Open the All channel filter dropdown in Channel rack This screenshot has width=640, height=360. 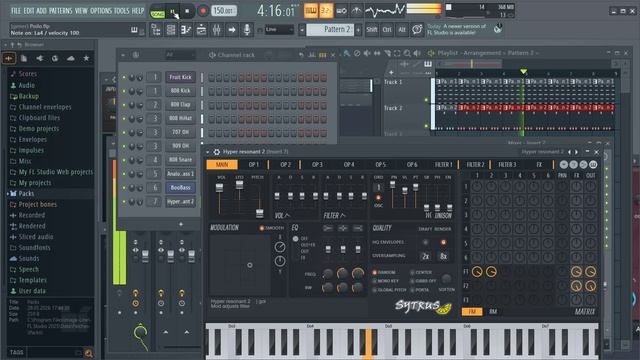click(x=180, y=55)
